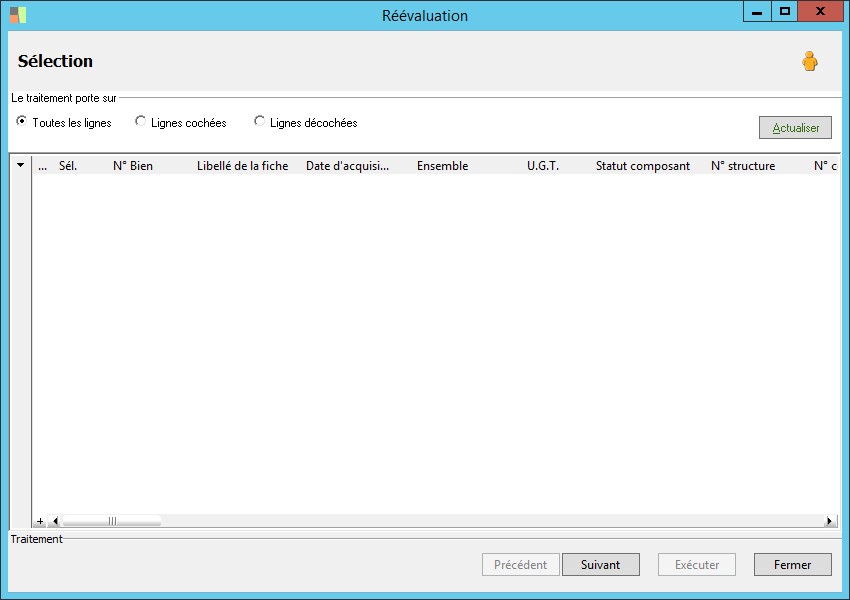Choose Lignes décochées radio button
The image size is (850, 600).
point(260,121)
